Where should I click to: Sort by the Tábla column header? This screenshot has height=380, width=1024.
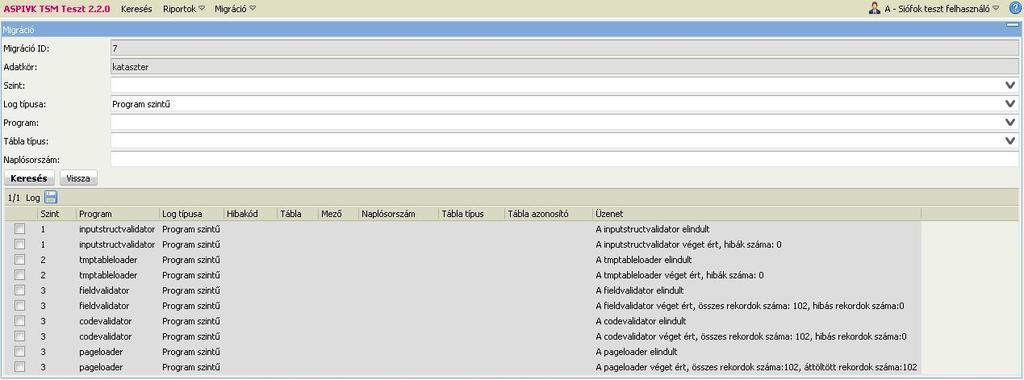click(x=298, y=214)
